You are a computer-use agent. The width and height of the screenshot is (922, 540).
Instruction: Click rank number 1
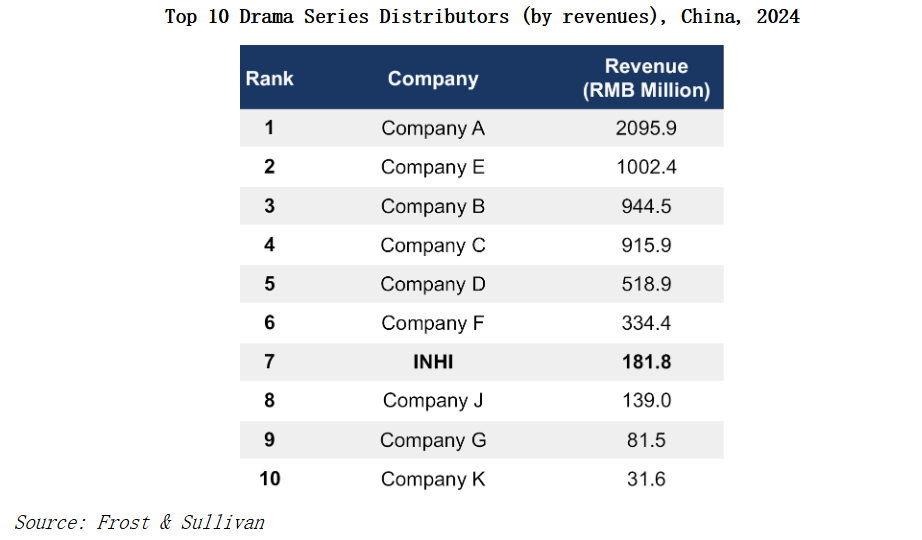pos(270,128)
